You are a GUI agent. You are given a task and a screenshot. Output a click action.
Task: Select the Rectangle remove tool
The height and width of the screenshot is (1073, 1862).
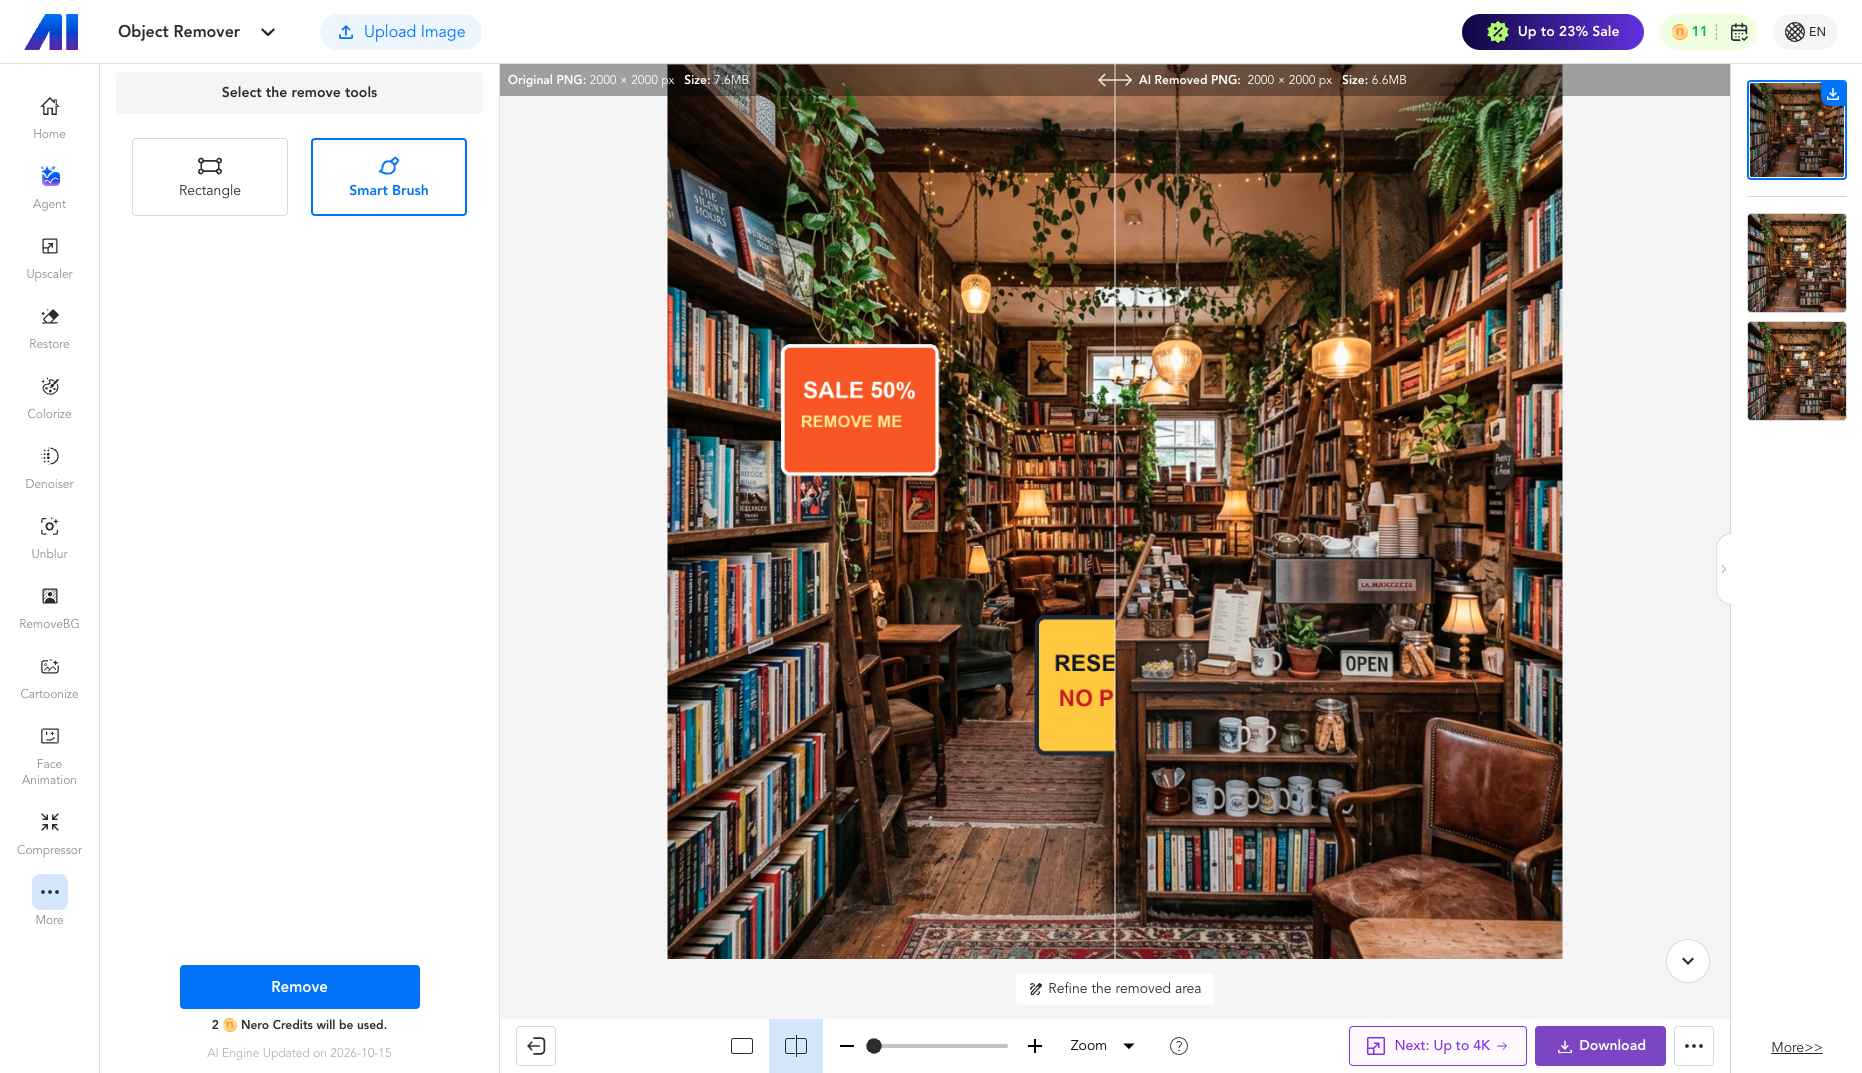(210, 177)
